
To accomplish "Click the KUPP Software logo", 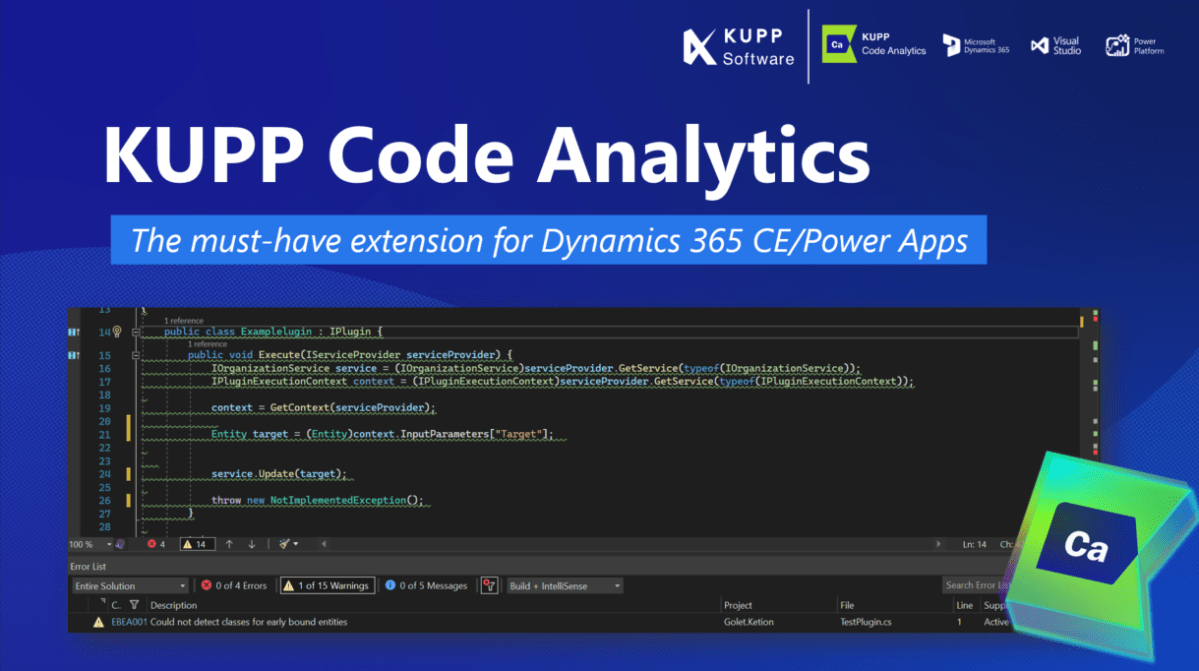I will 738,47.
